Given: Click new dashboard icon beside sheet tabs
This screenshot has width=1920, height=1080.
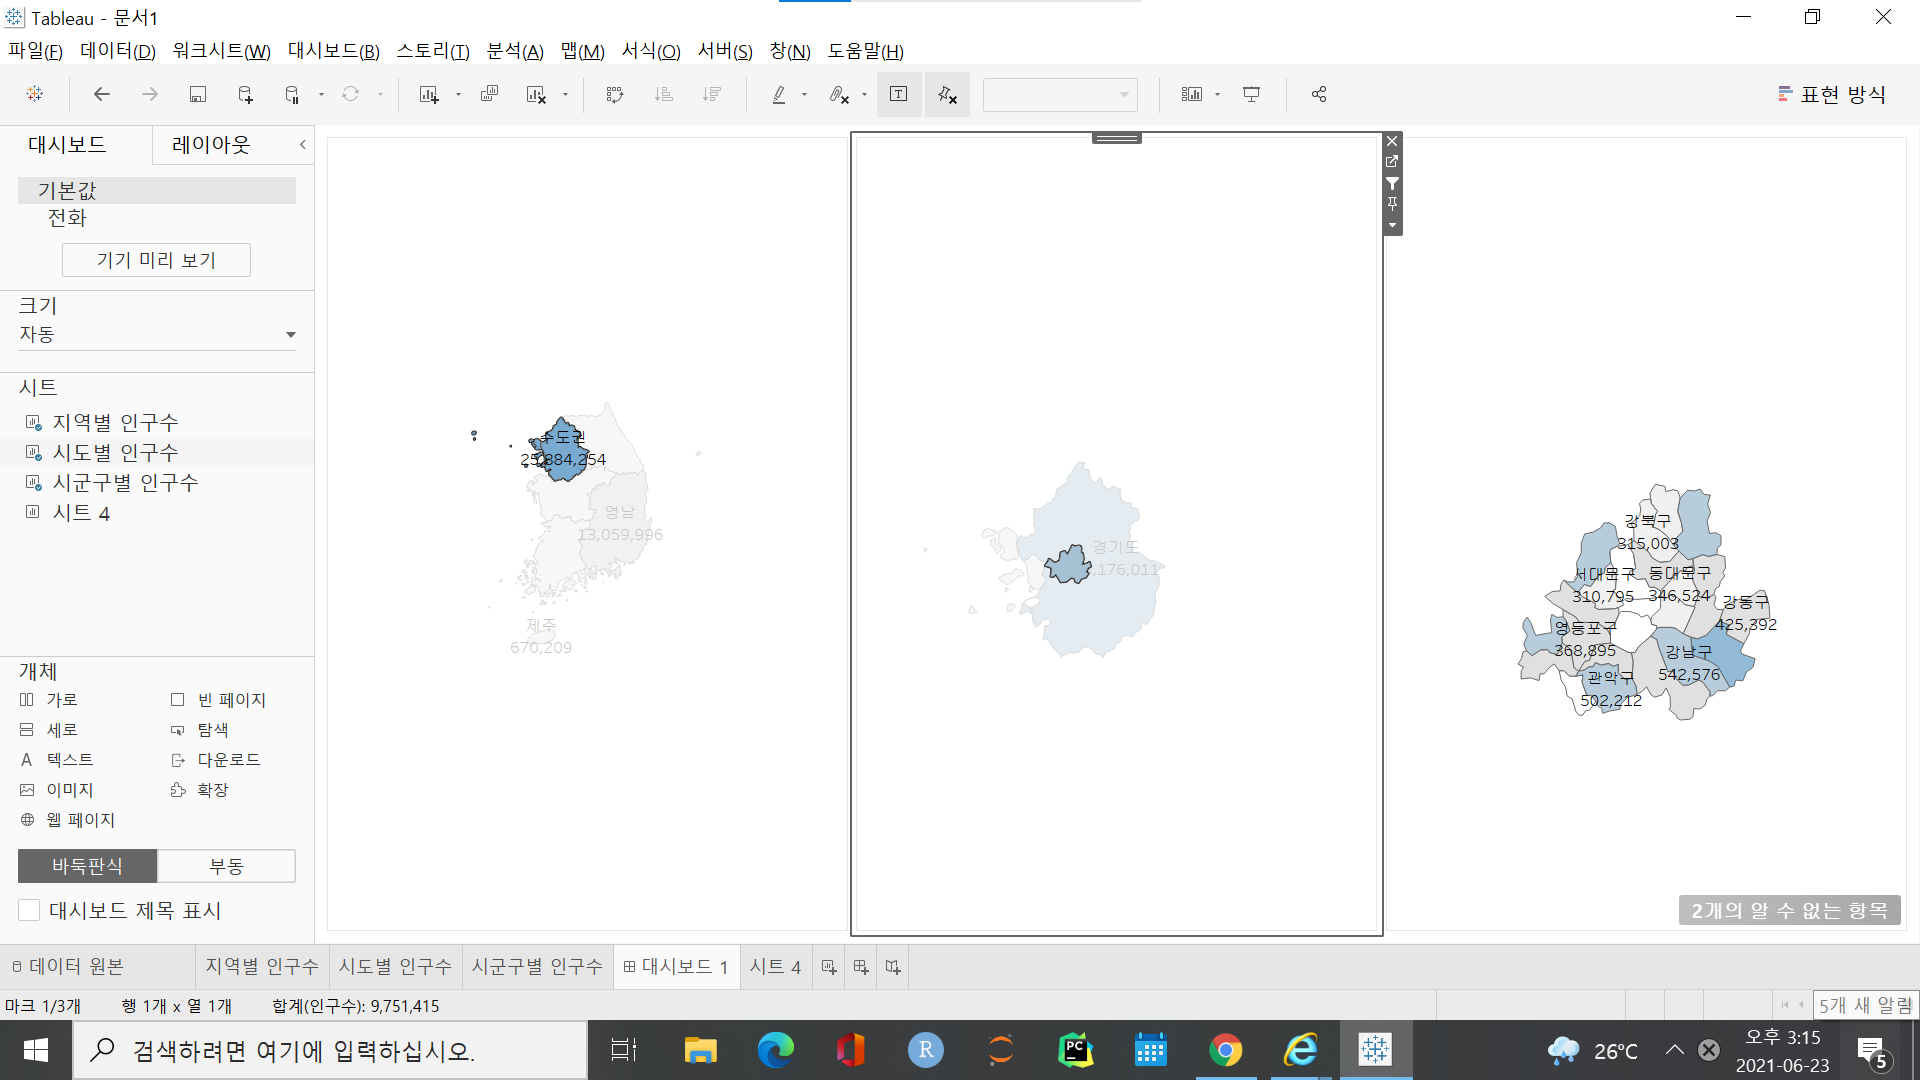Looking at the screenshot, I should (x=860, y=967).
